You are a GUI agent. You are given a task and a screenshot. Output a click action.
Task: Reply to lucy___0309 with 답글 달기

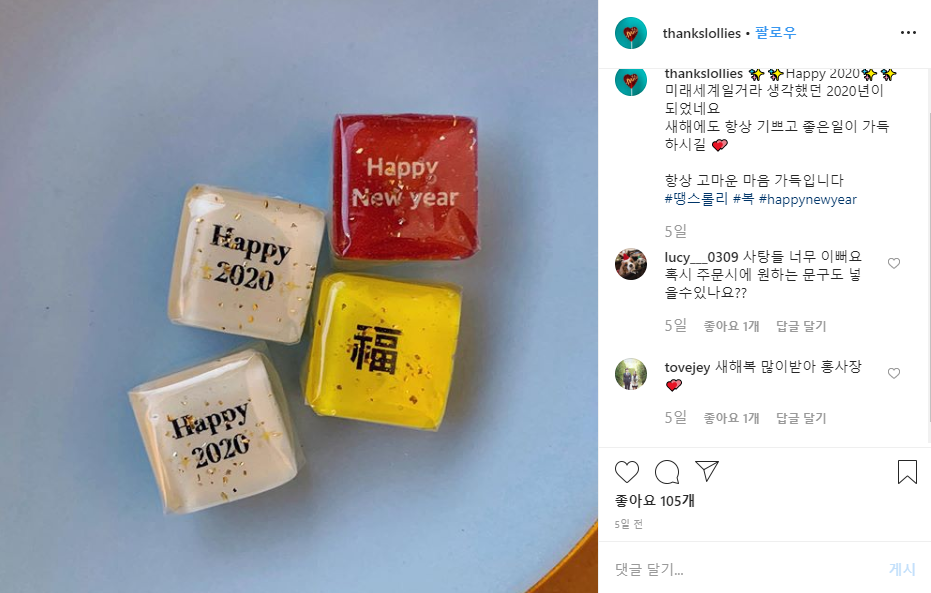(x=801, y=326)
